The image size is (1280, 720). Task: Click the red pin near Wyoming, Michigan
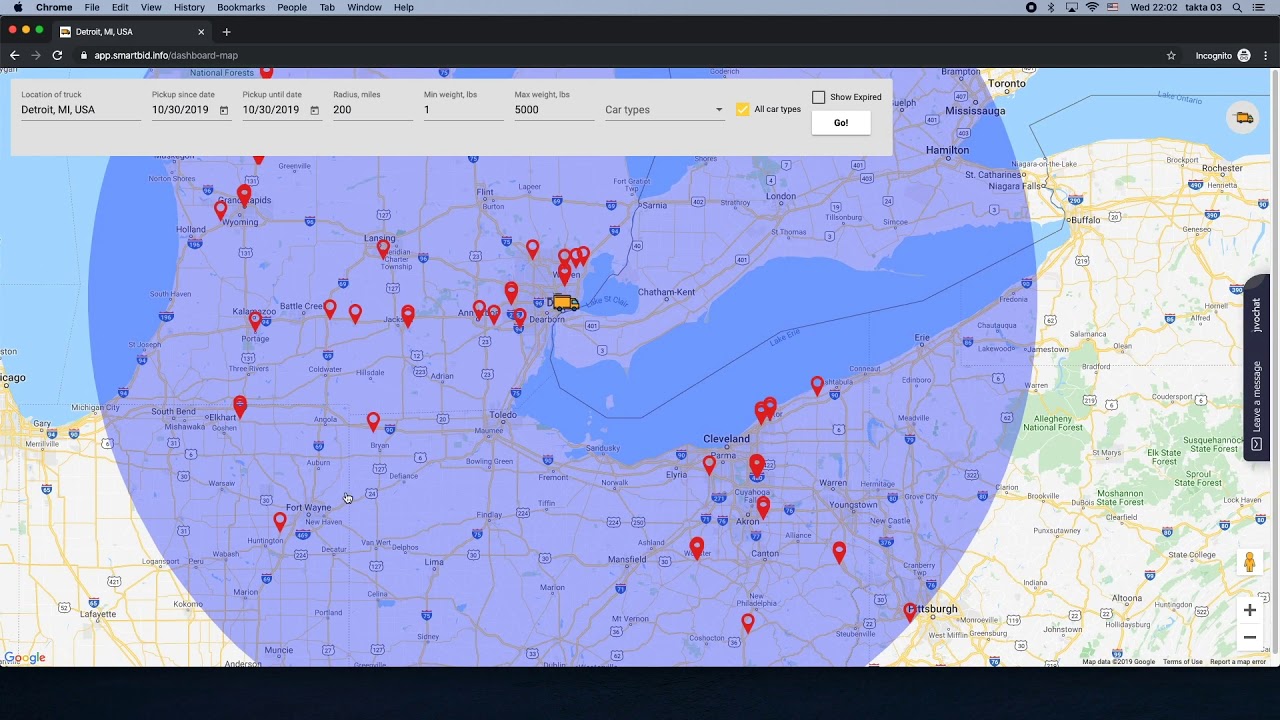221,210
